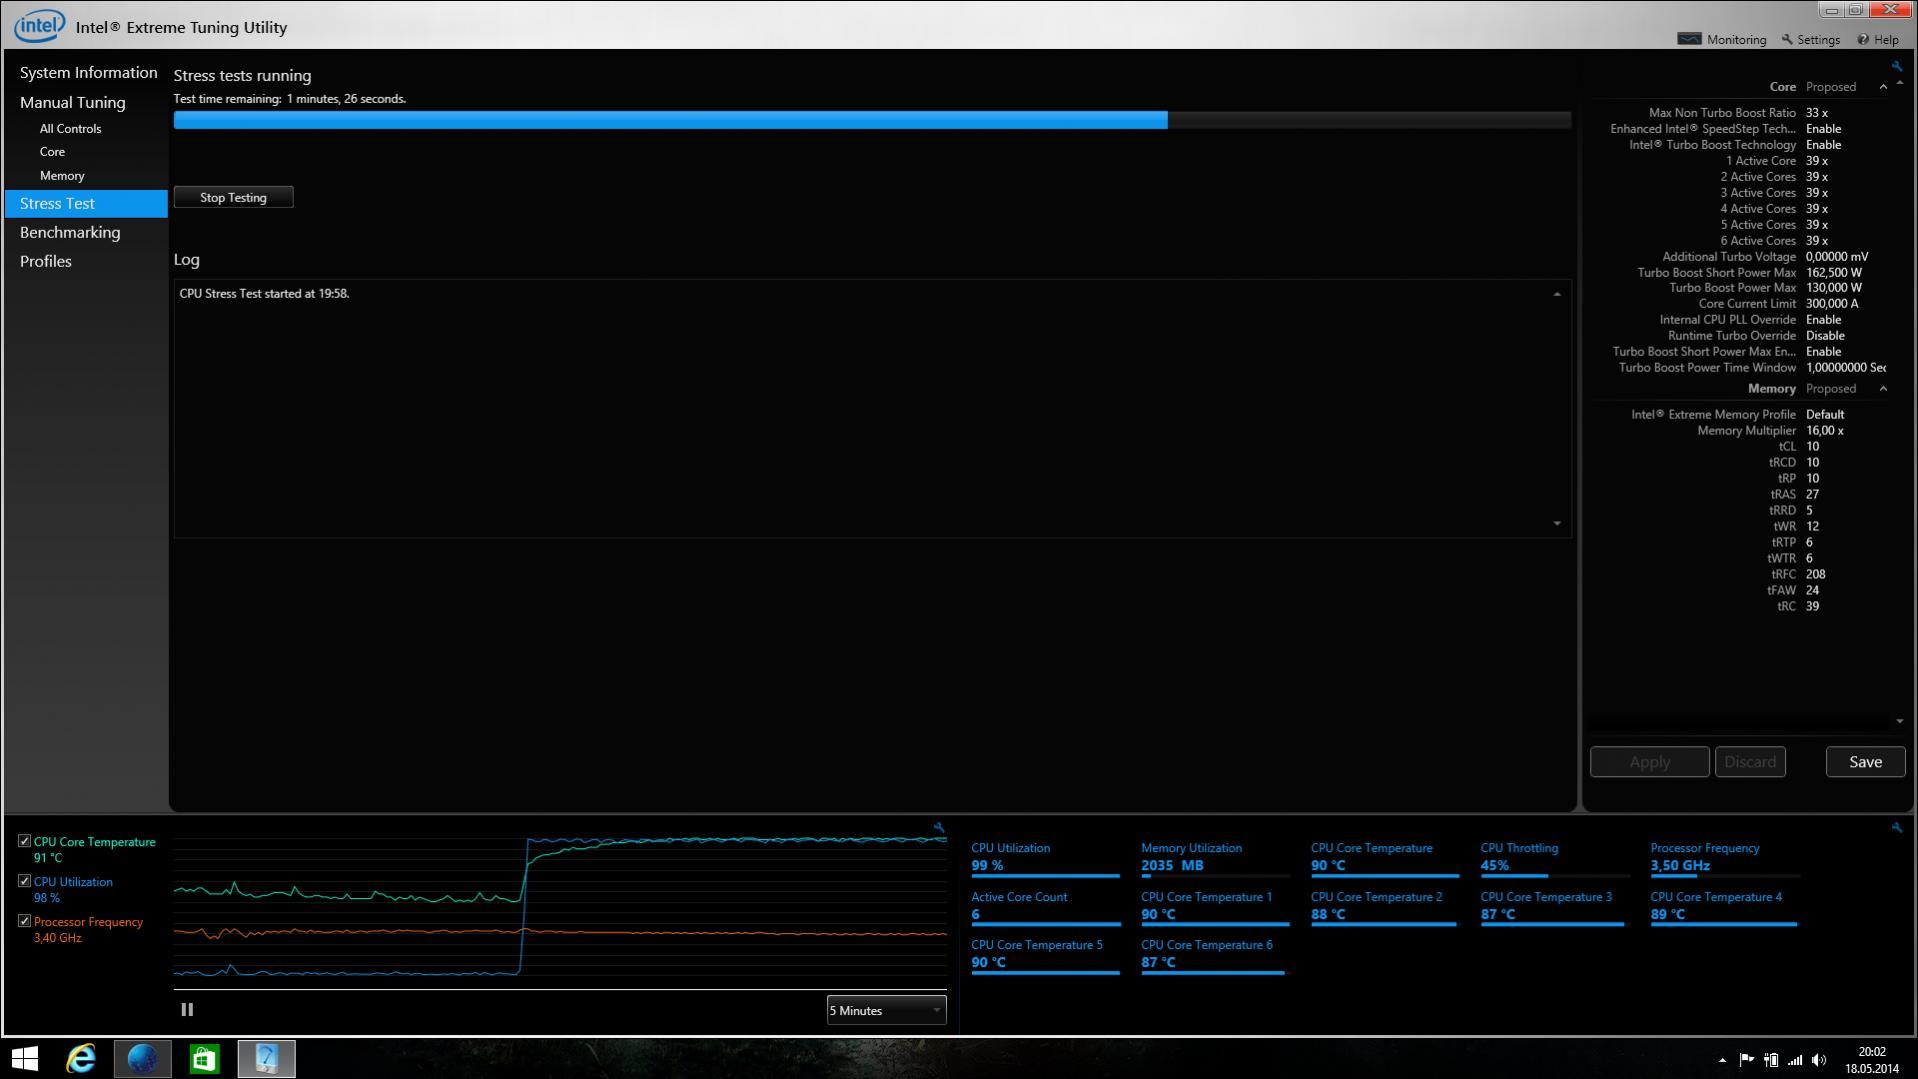
Task: Click the Intel Extreme Memory Profile value Default
Action: [1825, 415]
